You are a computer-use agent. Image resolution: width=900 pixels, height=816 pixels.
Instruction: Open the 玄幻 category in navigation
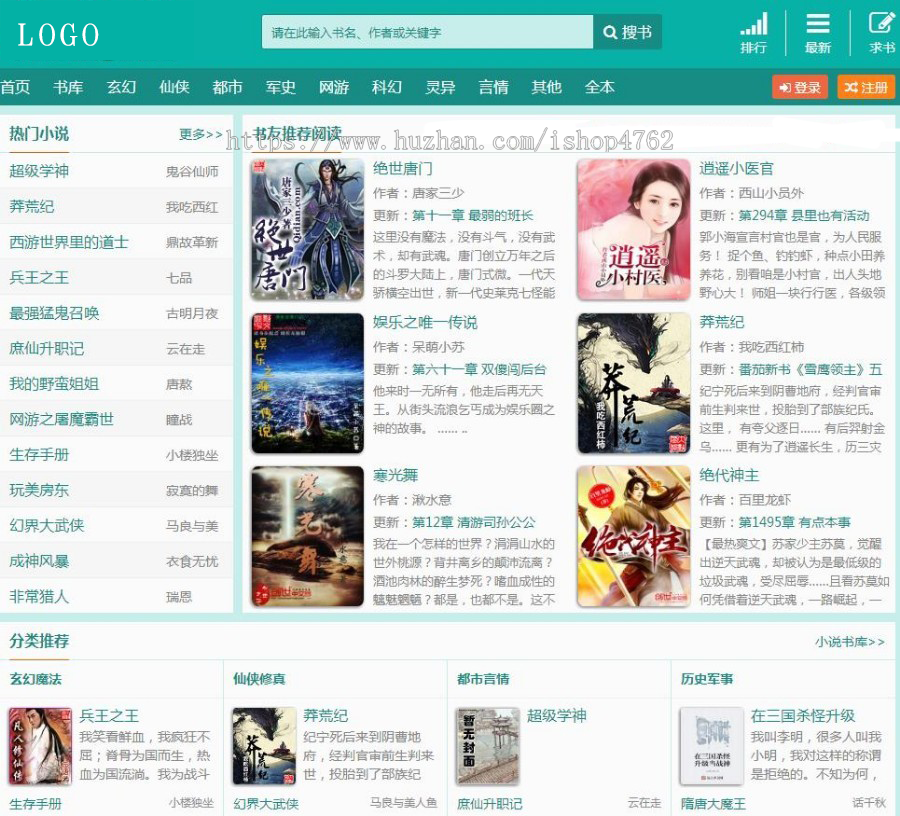121,87
